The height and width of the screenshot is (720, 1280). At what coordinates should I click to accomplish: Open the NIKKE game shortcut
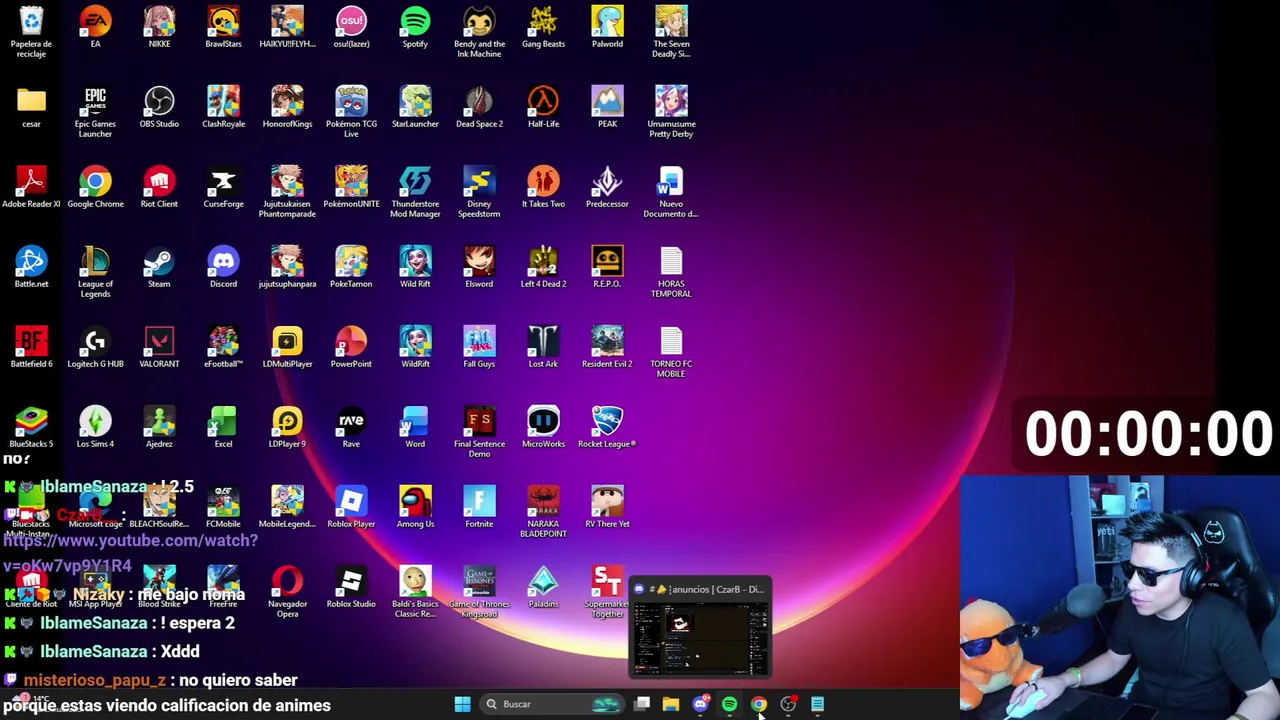(159, 27)
